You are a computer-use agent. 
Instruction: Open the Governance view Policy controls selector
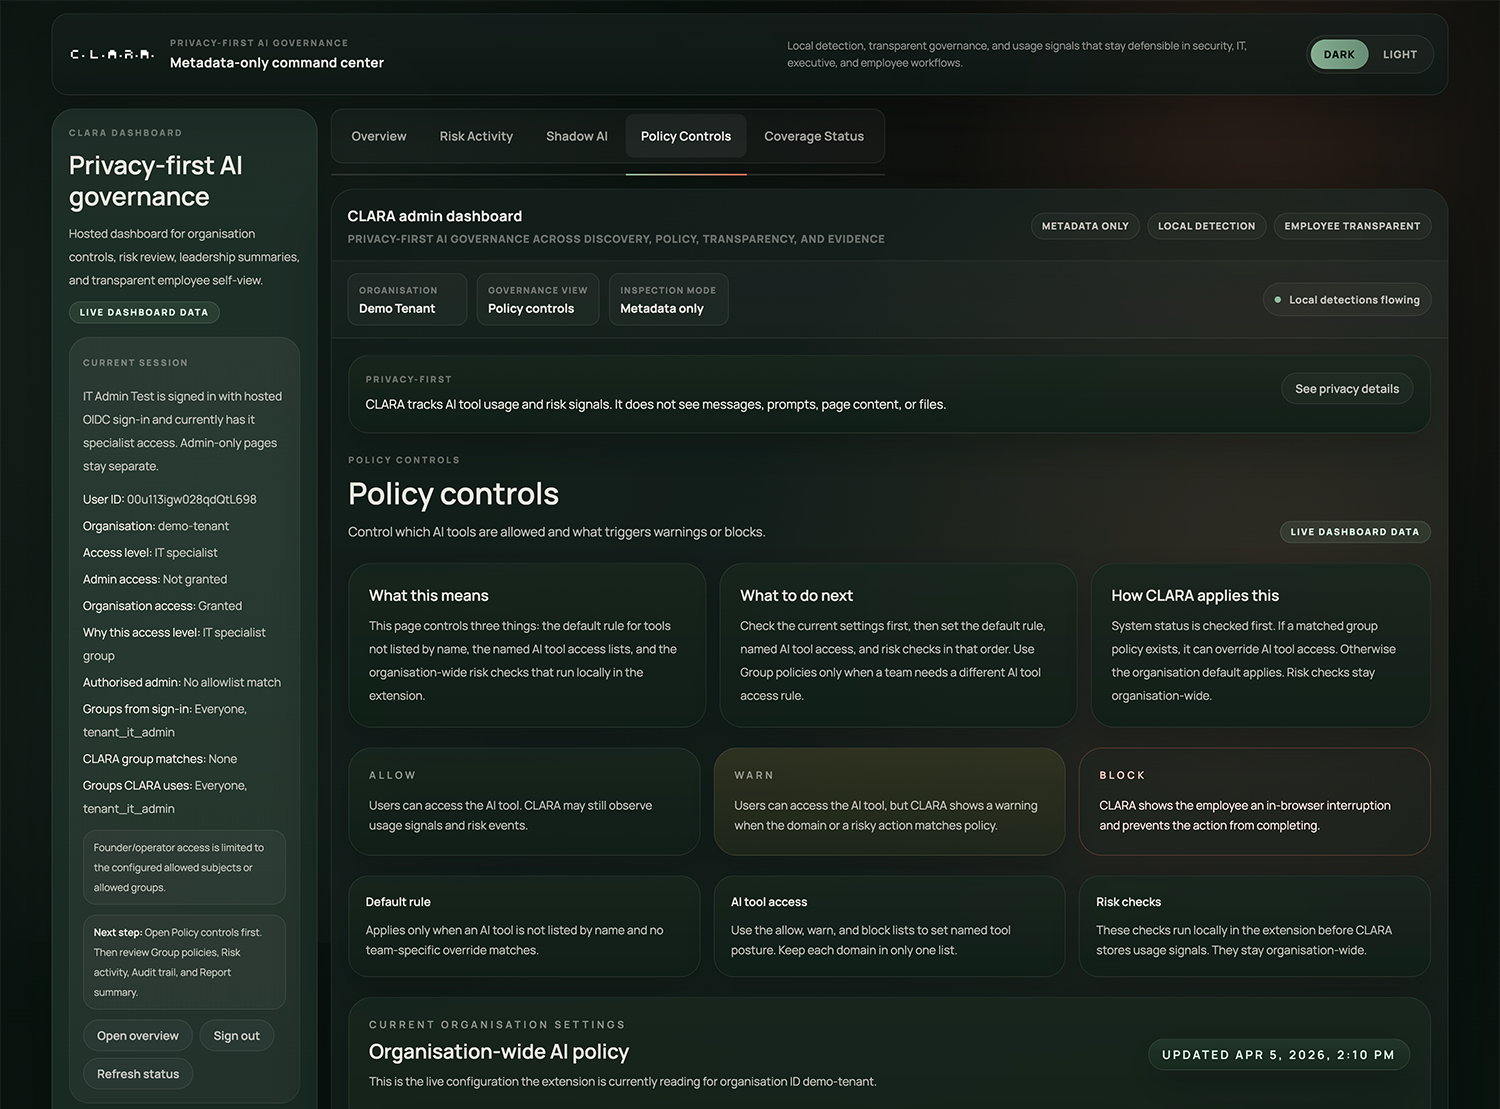[x=537, y=299]
